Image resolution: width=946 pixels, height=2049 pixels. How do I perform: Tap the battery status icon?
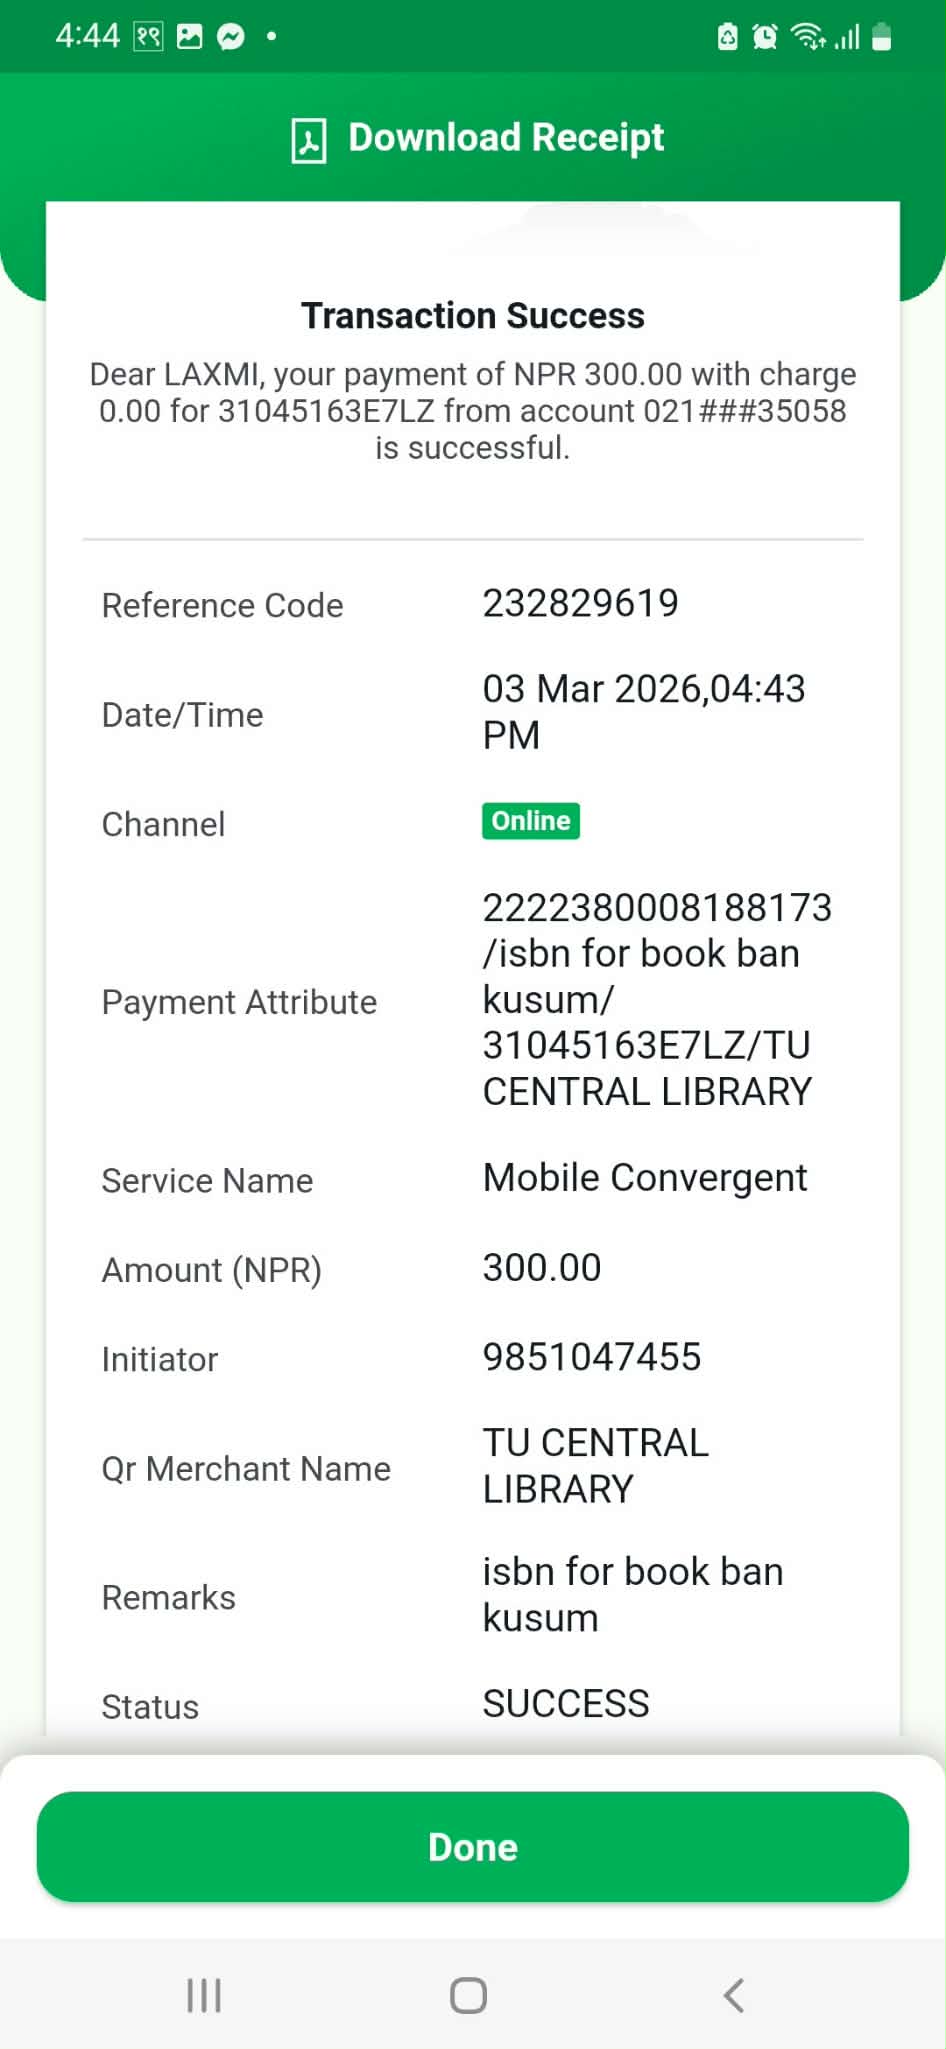pos(882,37)
